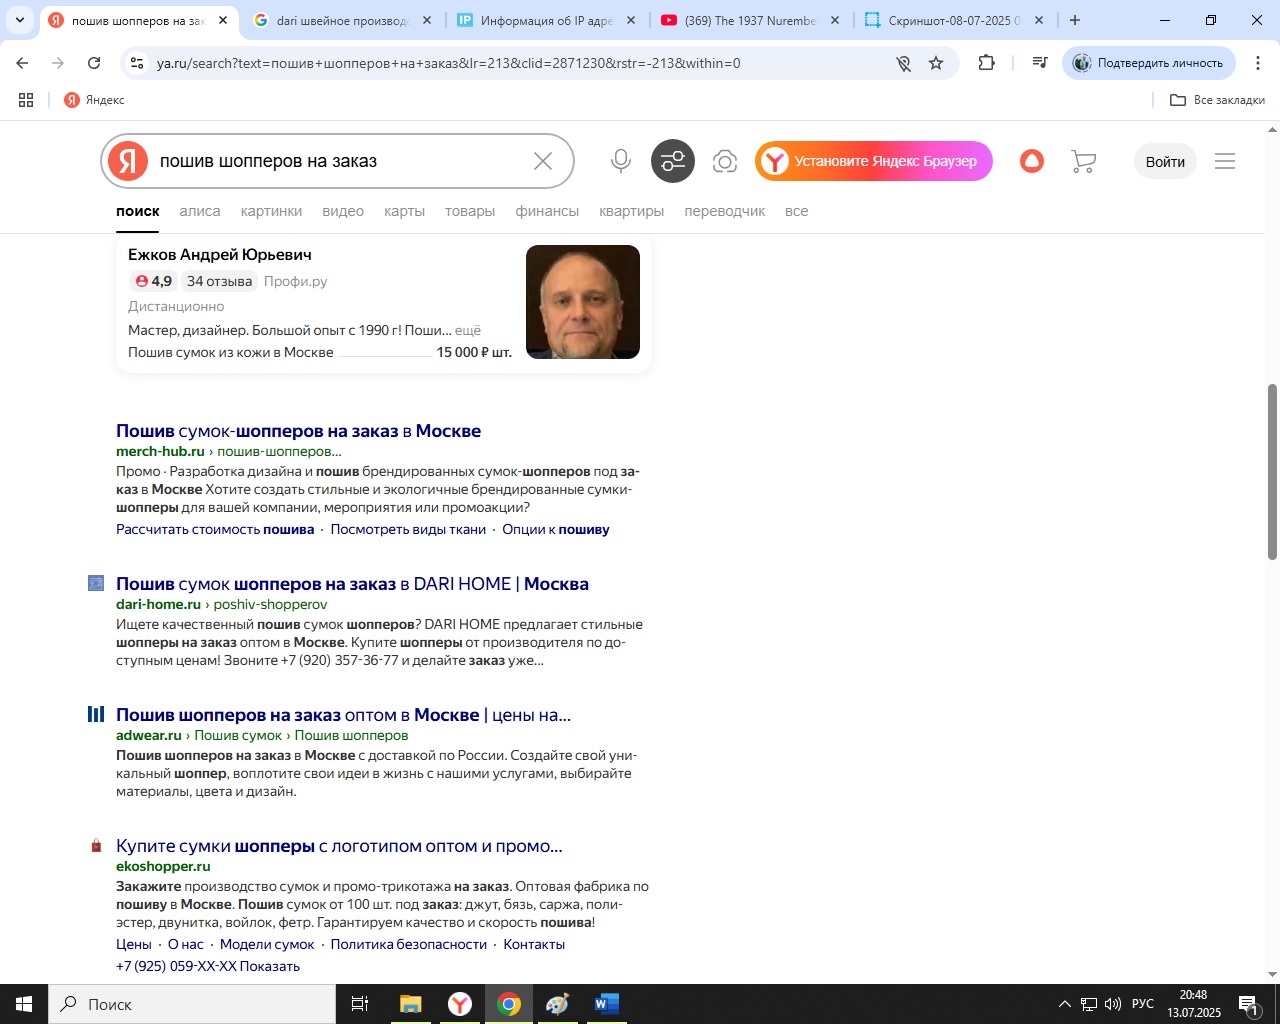Click the 'Войти' login button

pyautogui.click(x=1165, y=161)
